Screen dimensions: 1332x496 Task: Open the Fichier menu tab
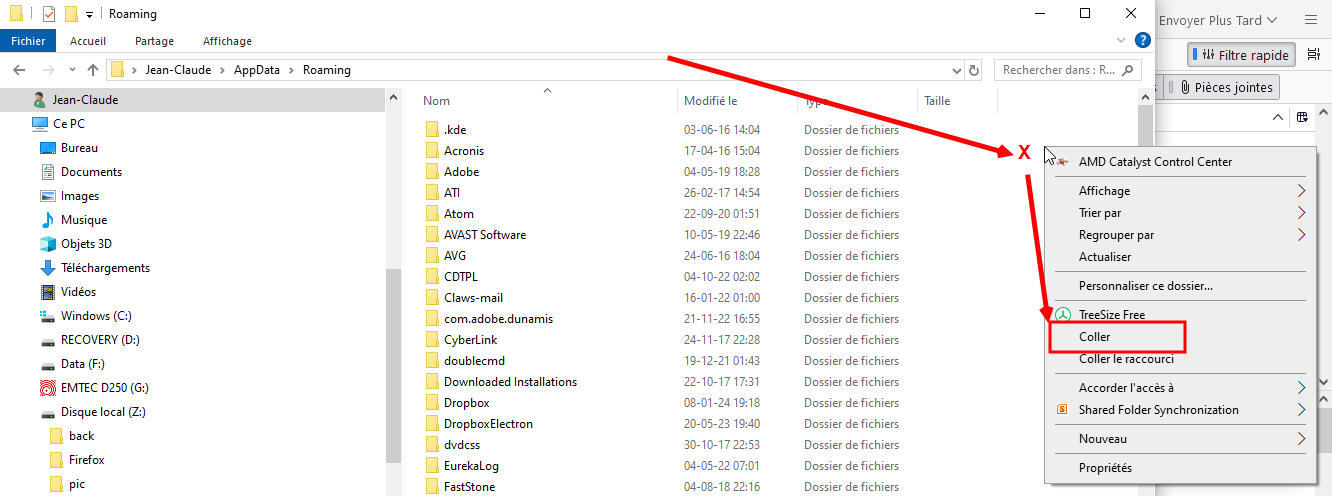(29, 41)
